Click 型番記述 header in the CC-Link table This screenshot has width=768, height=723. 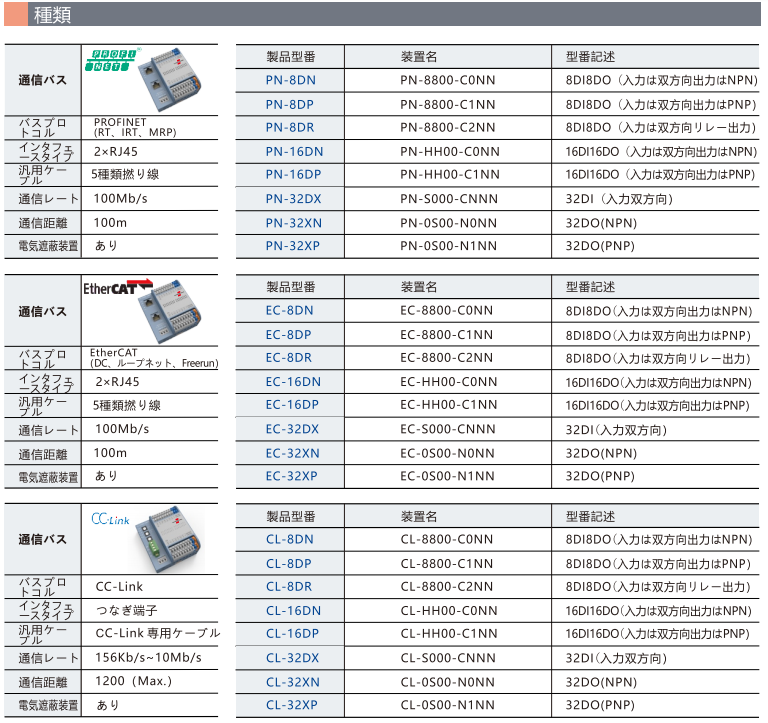(x=590, y=516)
